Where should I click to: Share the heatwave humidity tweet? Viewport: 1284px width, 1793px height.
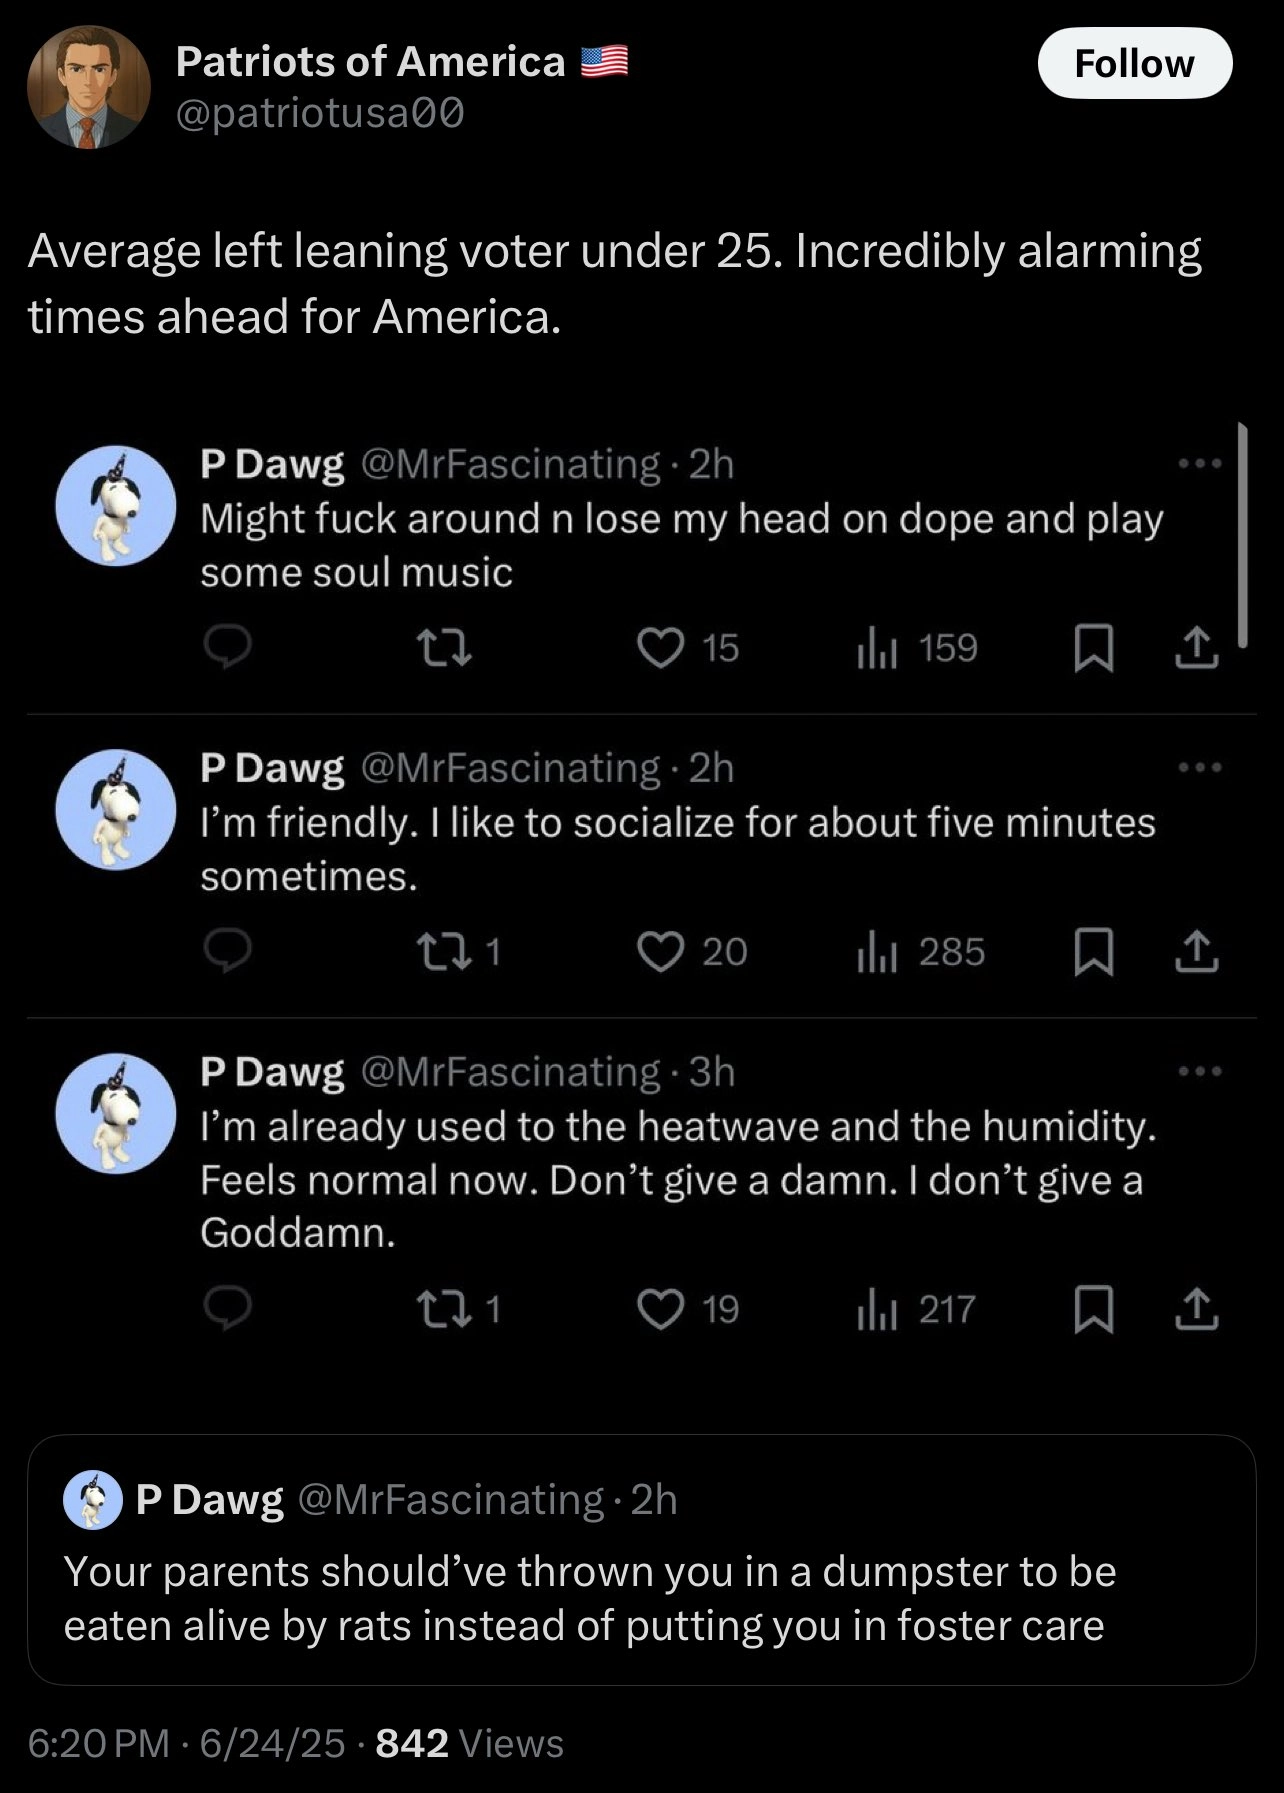(1196, 1309)
